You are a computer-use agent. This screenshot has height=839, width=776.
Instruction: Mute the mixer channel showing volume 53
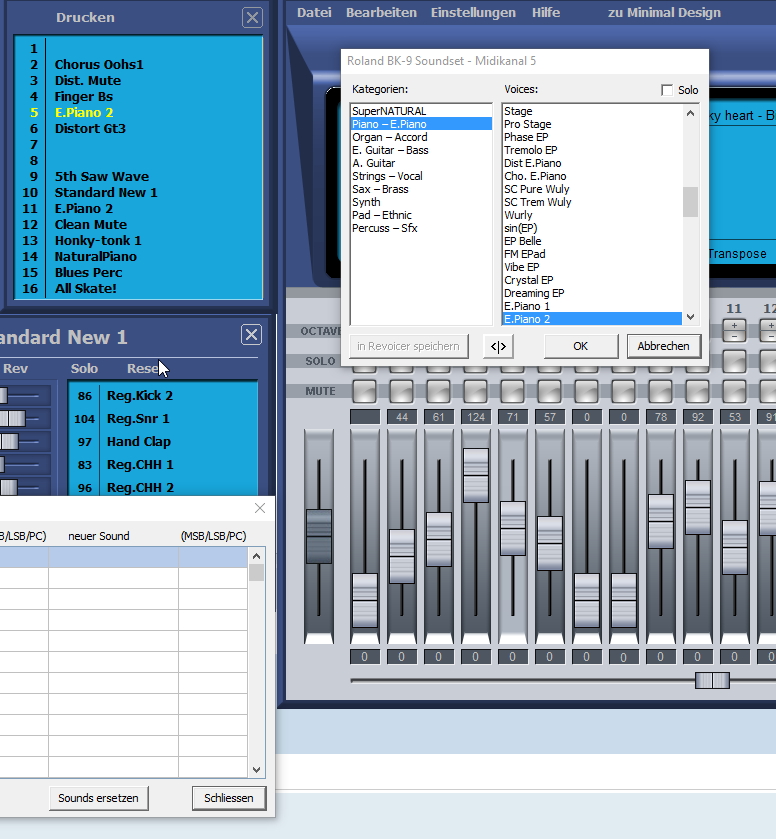tap(734, 390)
